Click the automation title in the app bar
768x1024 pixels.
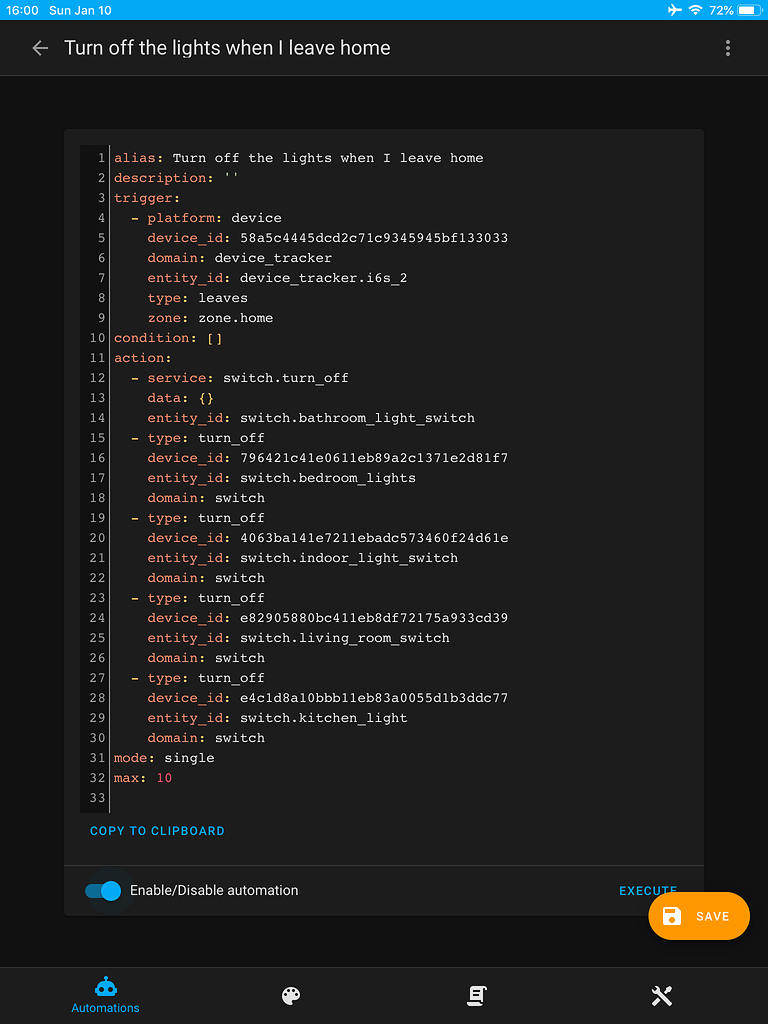pos(227,47)
